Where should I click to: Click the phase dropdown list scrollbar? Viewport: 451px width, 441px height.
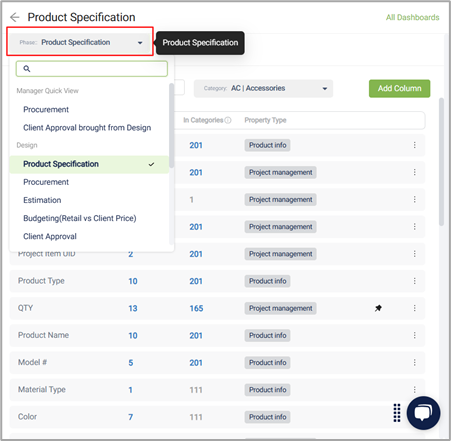pyautogui.click(x=171, y=126)
